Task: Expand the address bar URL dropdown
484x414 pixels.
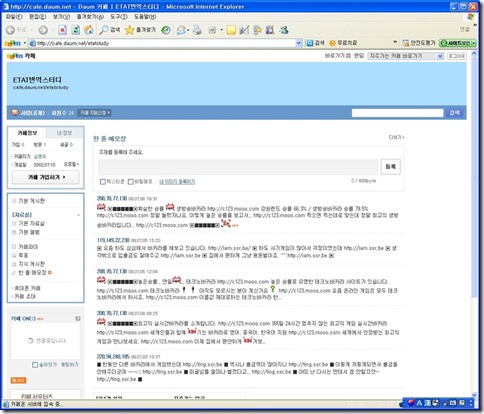Action: pos(298,43)
